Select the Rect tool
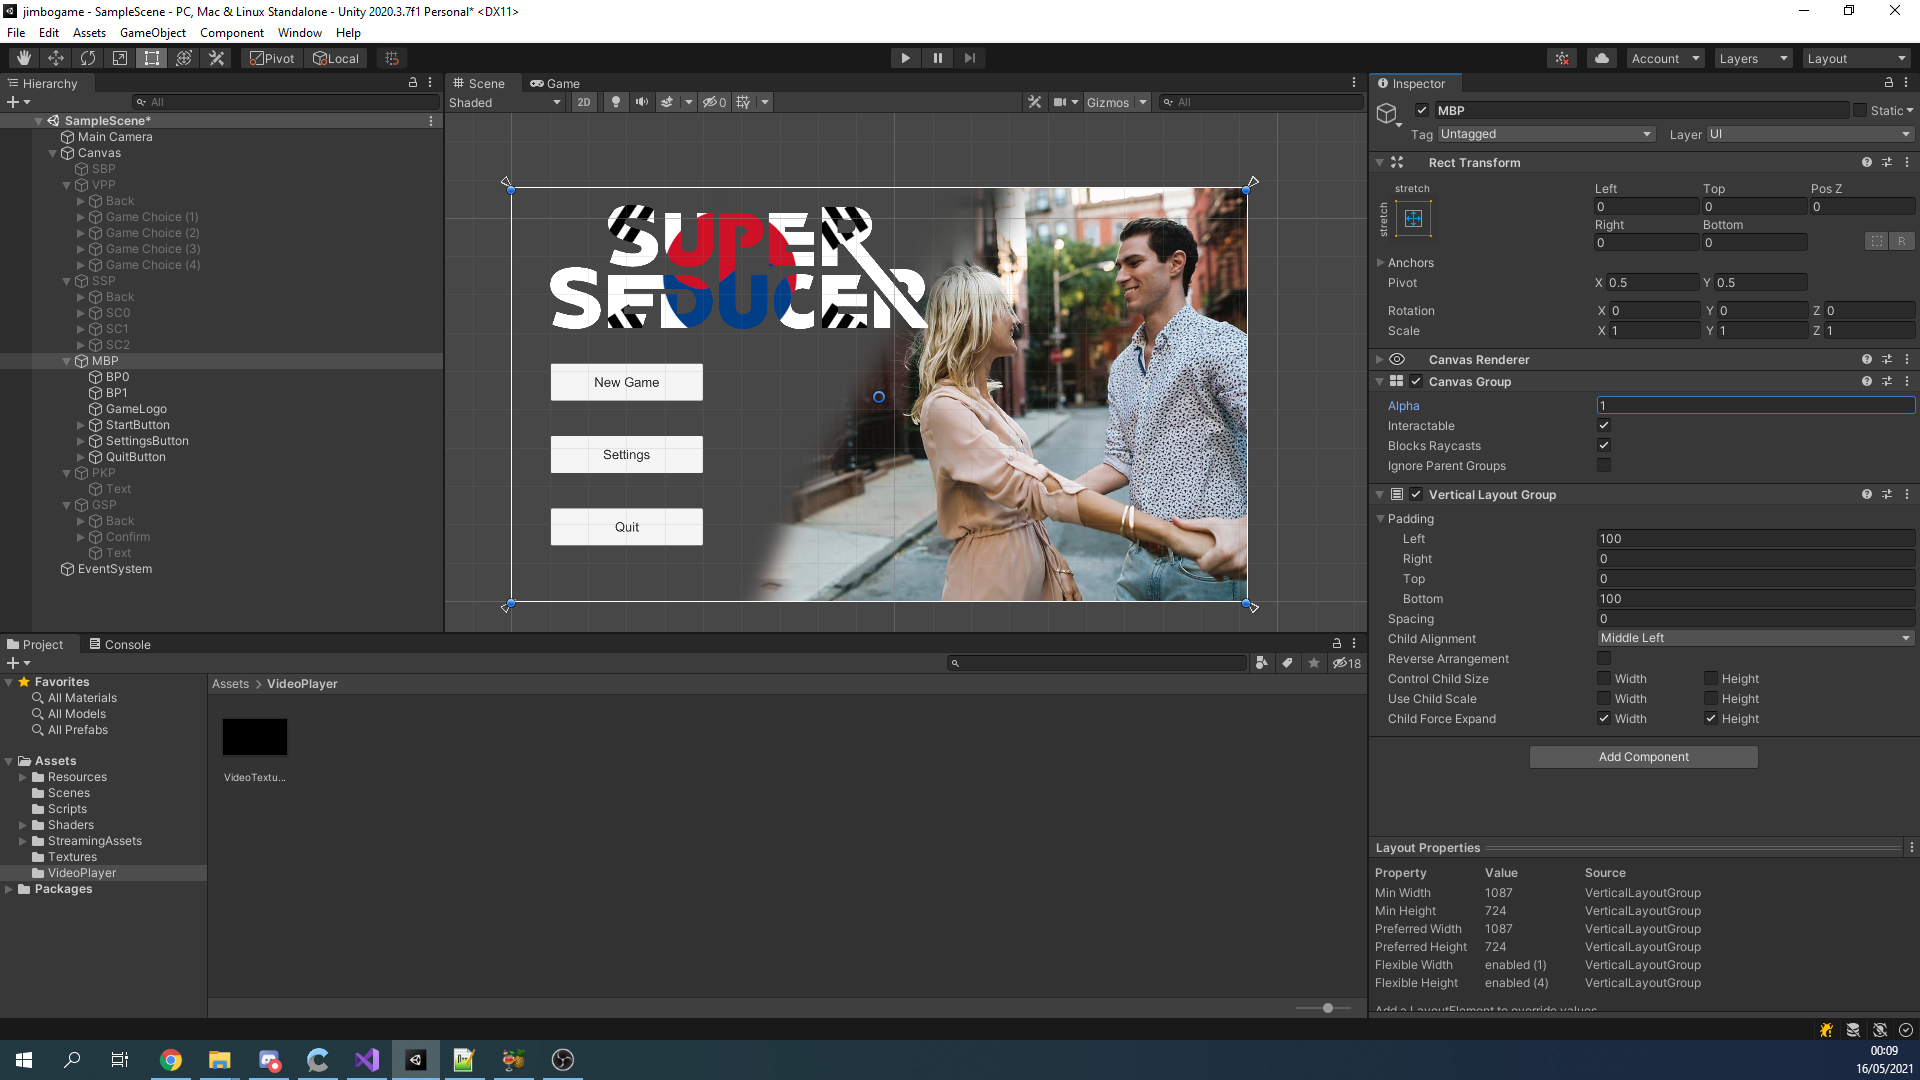Image resolution: width=1920 pixels, height=1080 pixels. [x=152, y=58]
